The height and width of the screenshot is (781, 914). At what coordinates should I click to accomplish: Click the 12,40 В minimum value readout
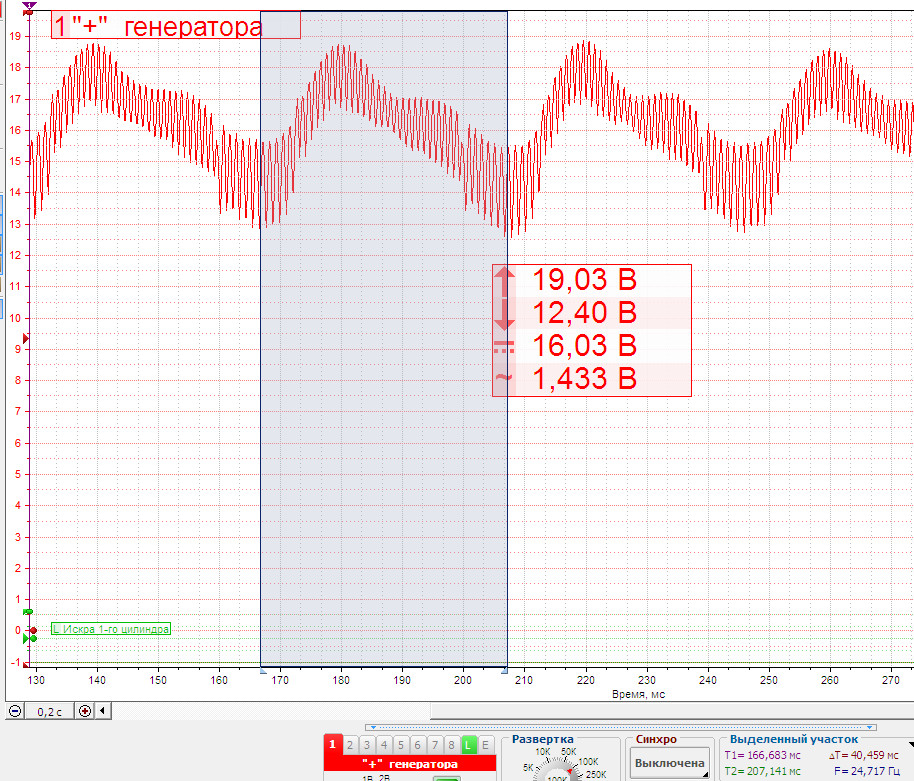(x=585, y=313)
